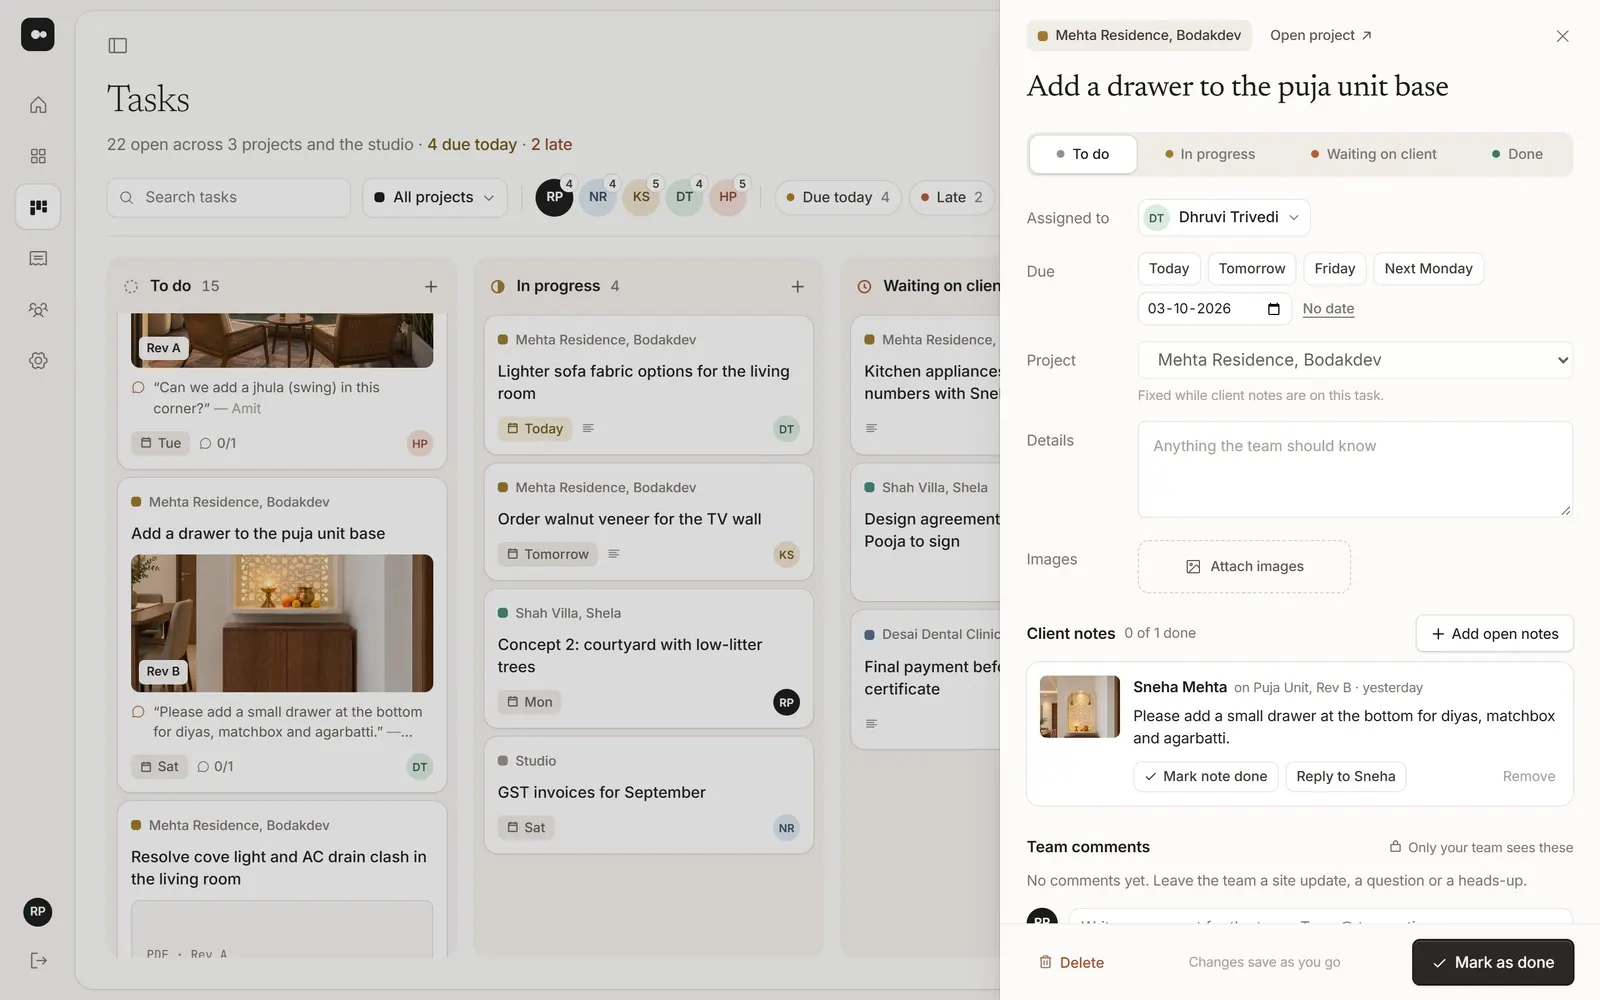Open the Mehta Residence project select

pyautogui.click(x=1355, y=360)
